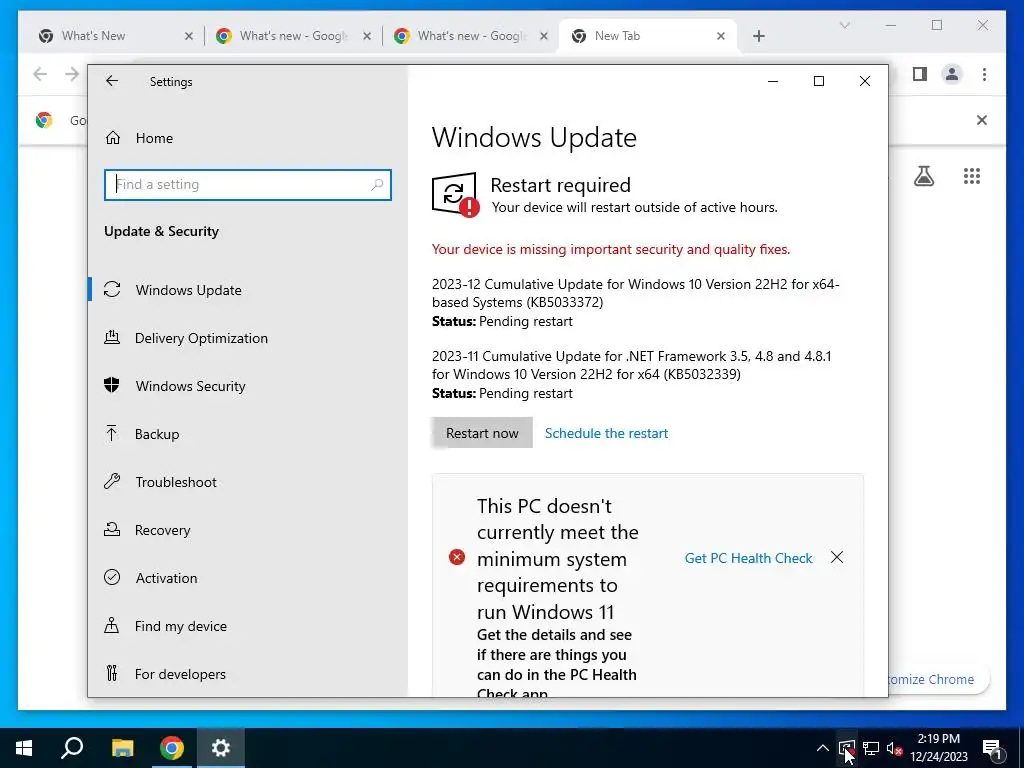Click Chrome icon on the taskbar
The image size is (1024, 768).
pos(172,748)
